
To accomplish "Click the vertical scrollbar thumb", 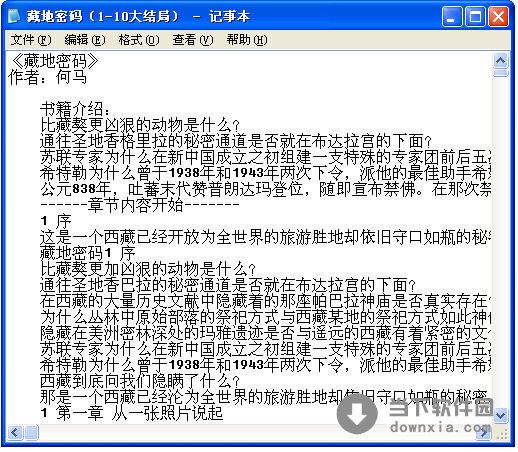I will coord(501,73).
